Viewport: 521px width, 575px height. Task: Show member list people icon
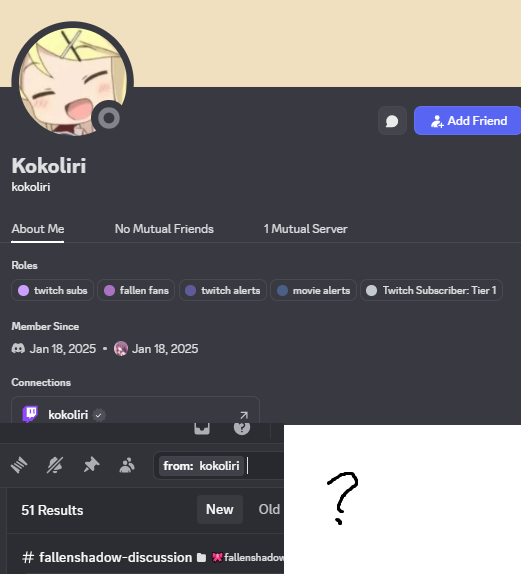127,465
